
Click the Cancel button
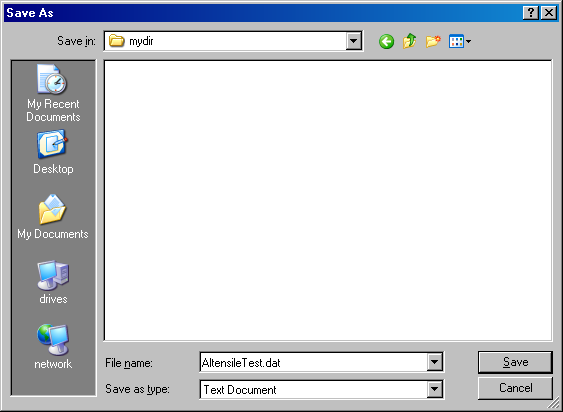[515, 388]
